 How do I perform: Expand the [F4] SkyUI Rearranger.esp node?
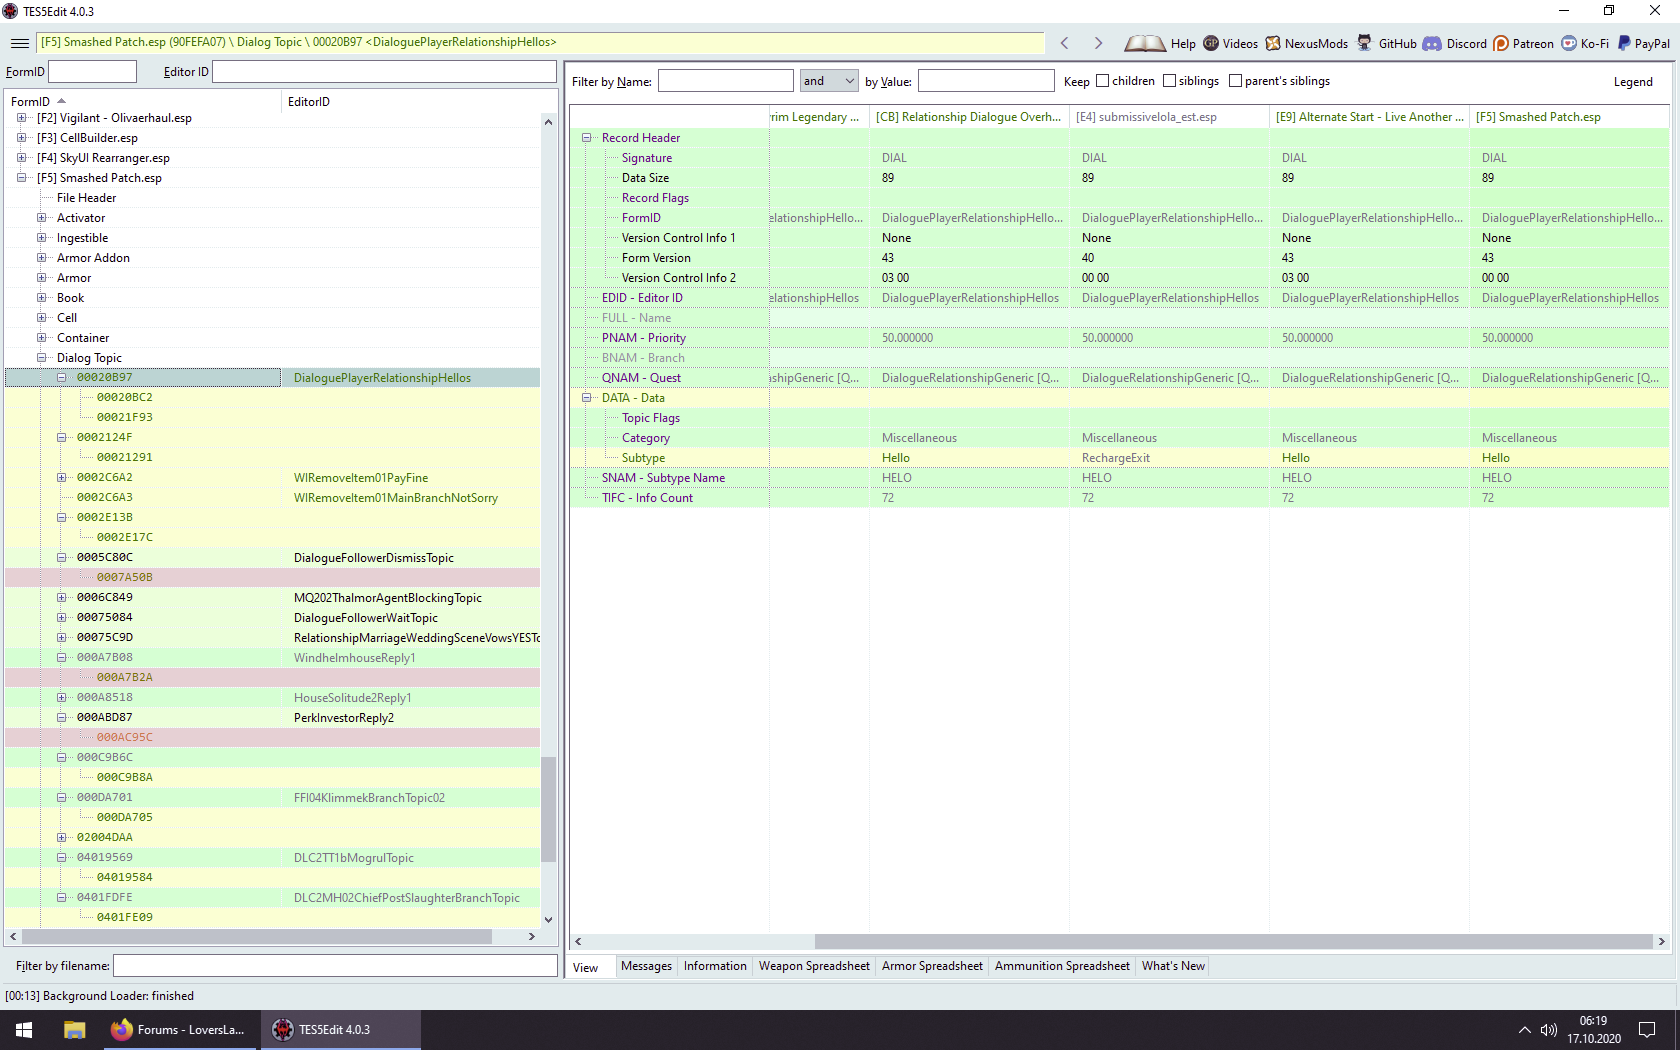[x=21, y=158]
